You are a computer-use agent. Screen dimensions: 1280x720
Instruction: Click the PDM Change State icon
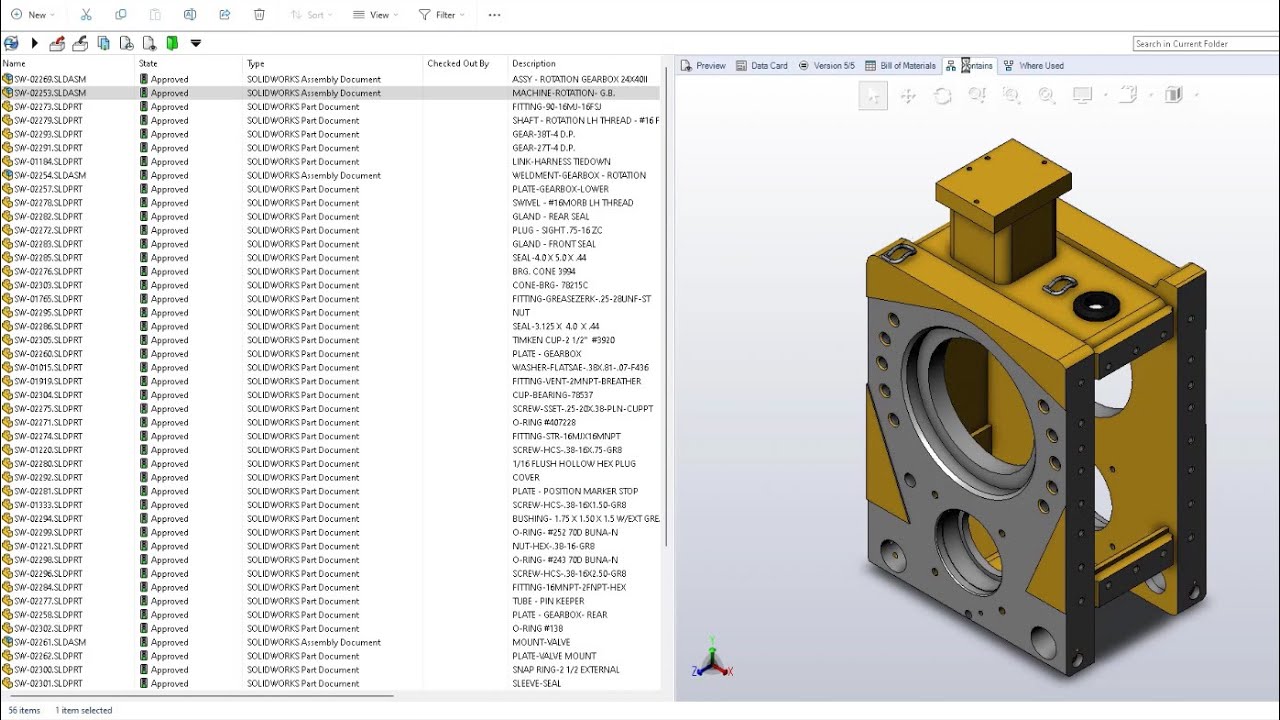tap(149, 43)
